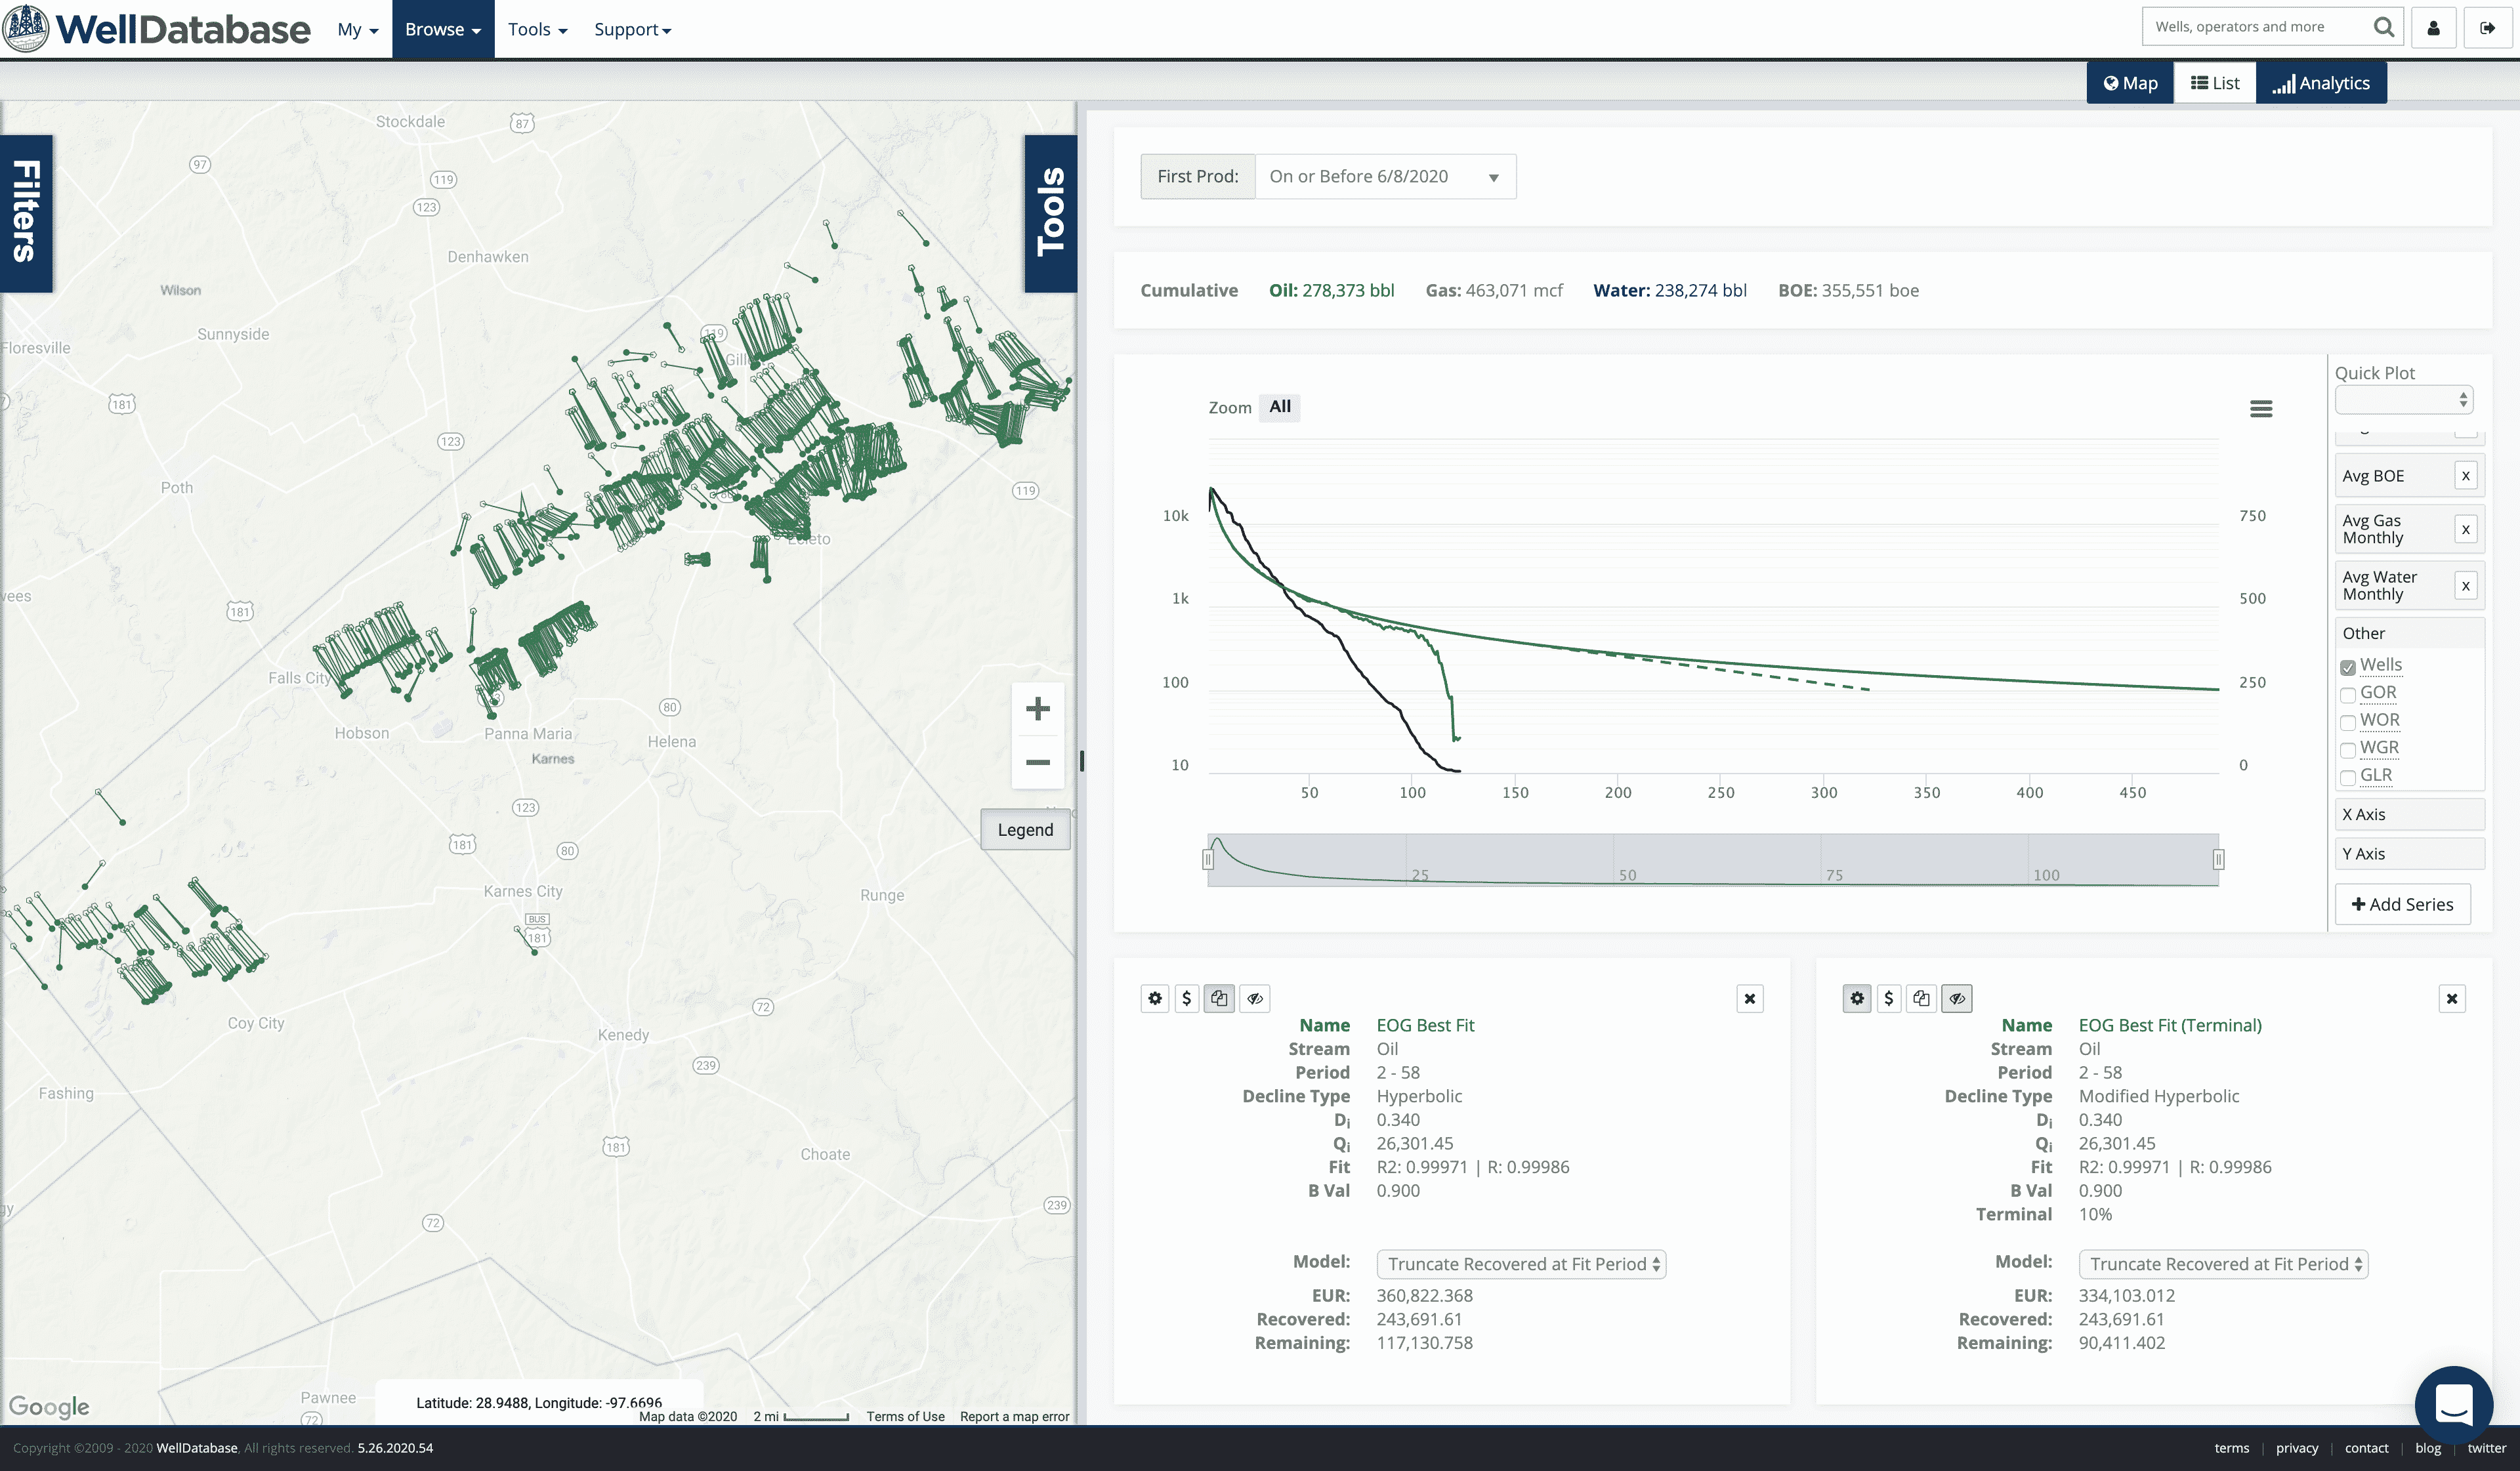Click the Add Series button
Image resolution: width=2520 pixels, height=1471 pixels.
pos(2402,904)
